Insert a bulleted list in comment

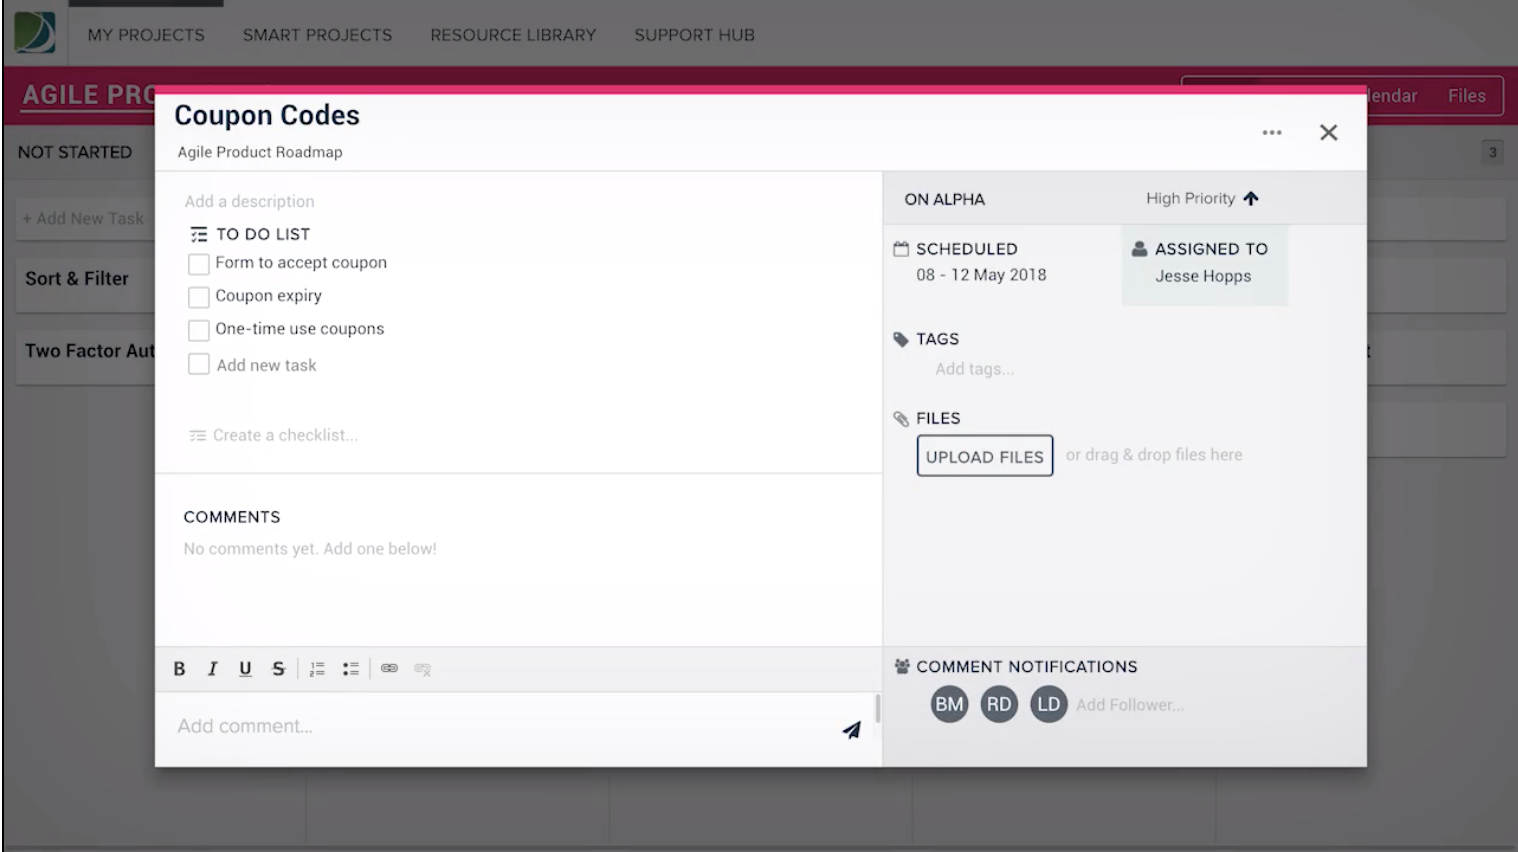point(350,669)
